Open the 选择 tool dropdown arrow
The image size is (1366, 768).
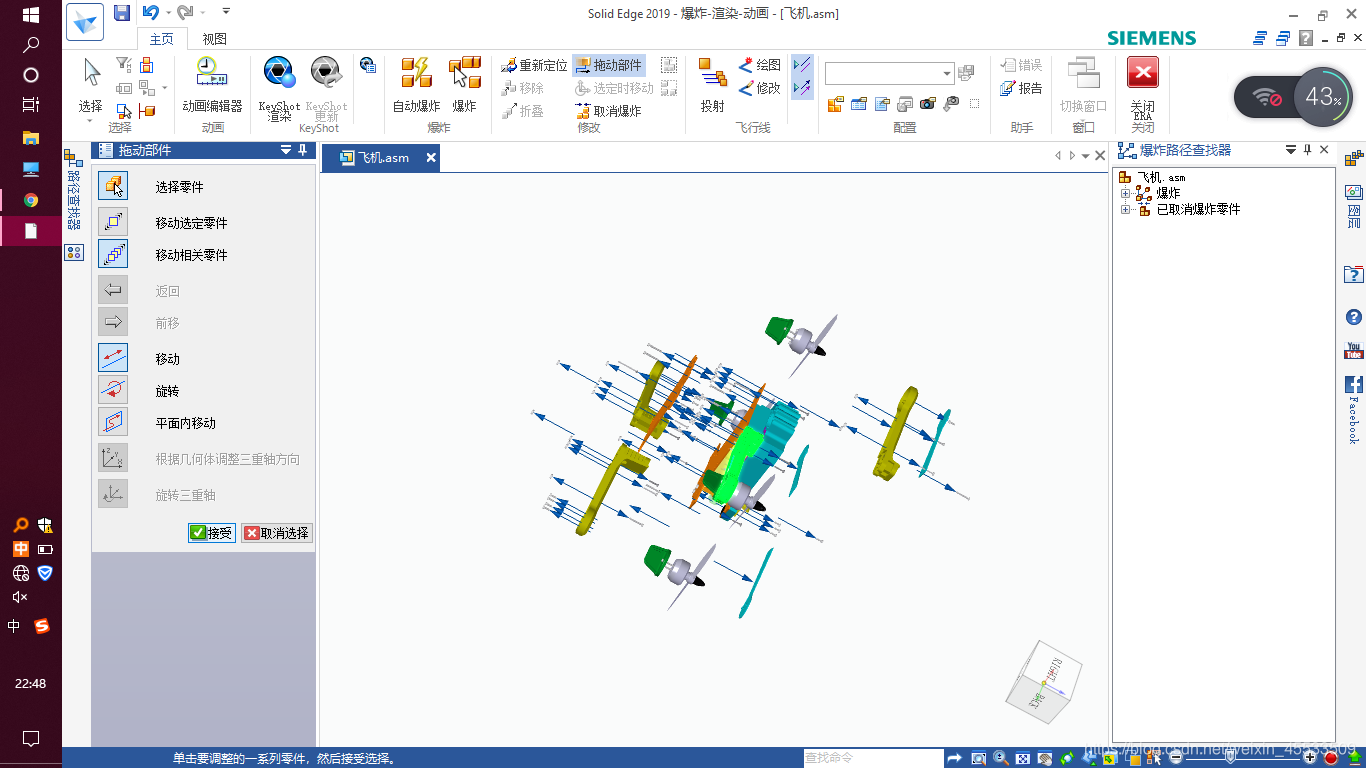[x=90, y=121]
